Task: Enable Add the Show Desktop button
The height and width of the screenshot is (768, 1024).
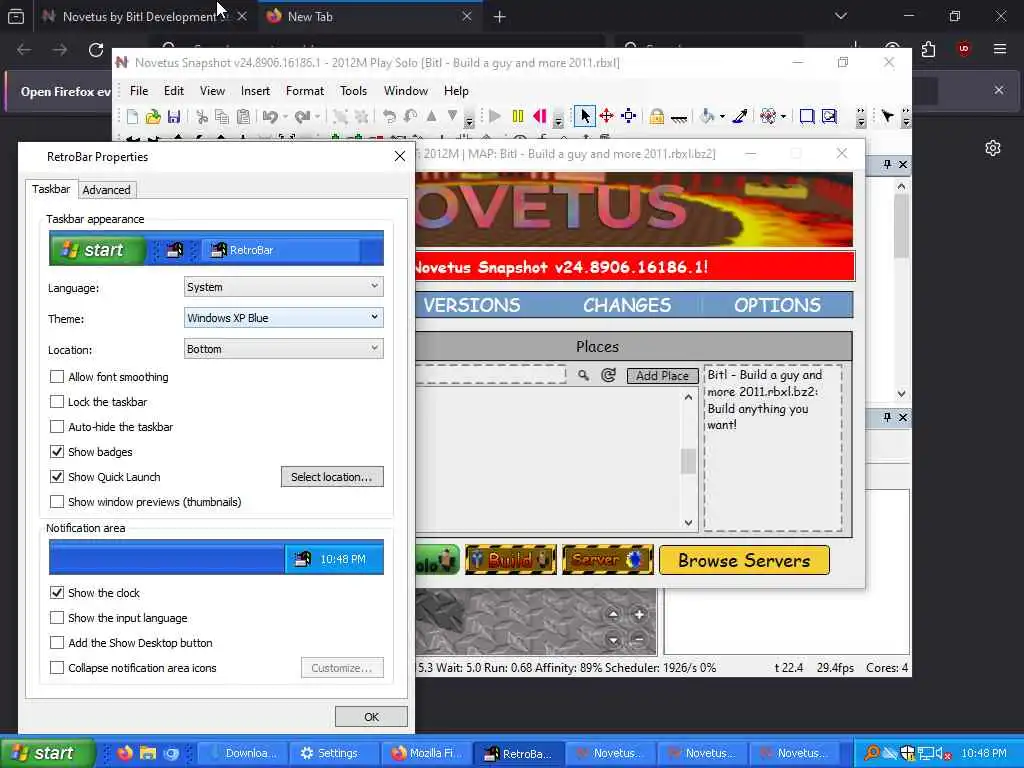Action: (x=57, y=643)
